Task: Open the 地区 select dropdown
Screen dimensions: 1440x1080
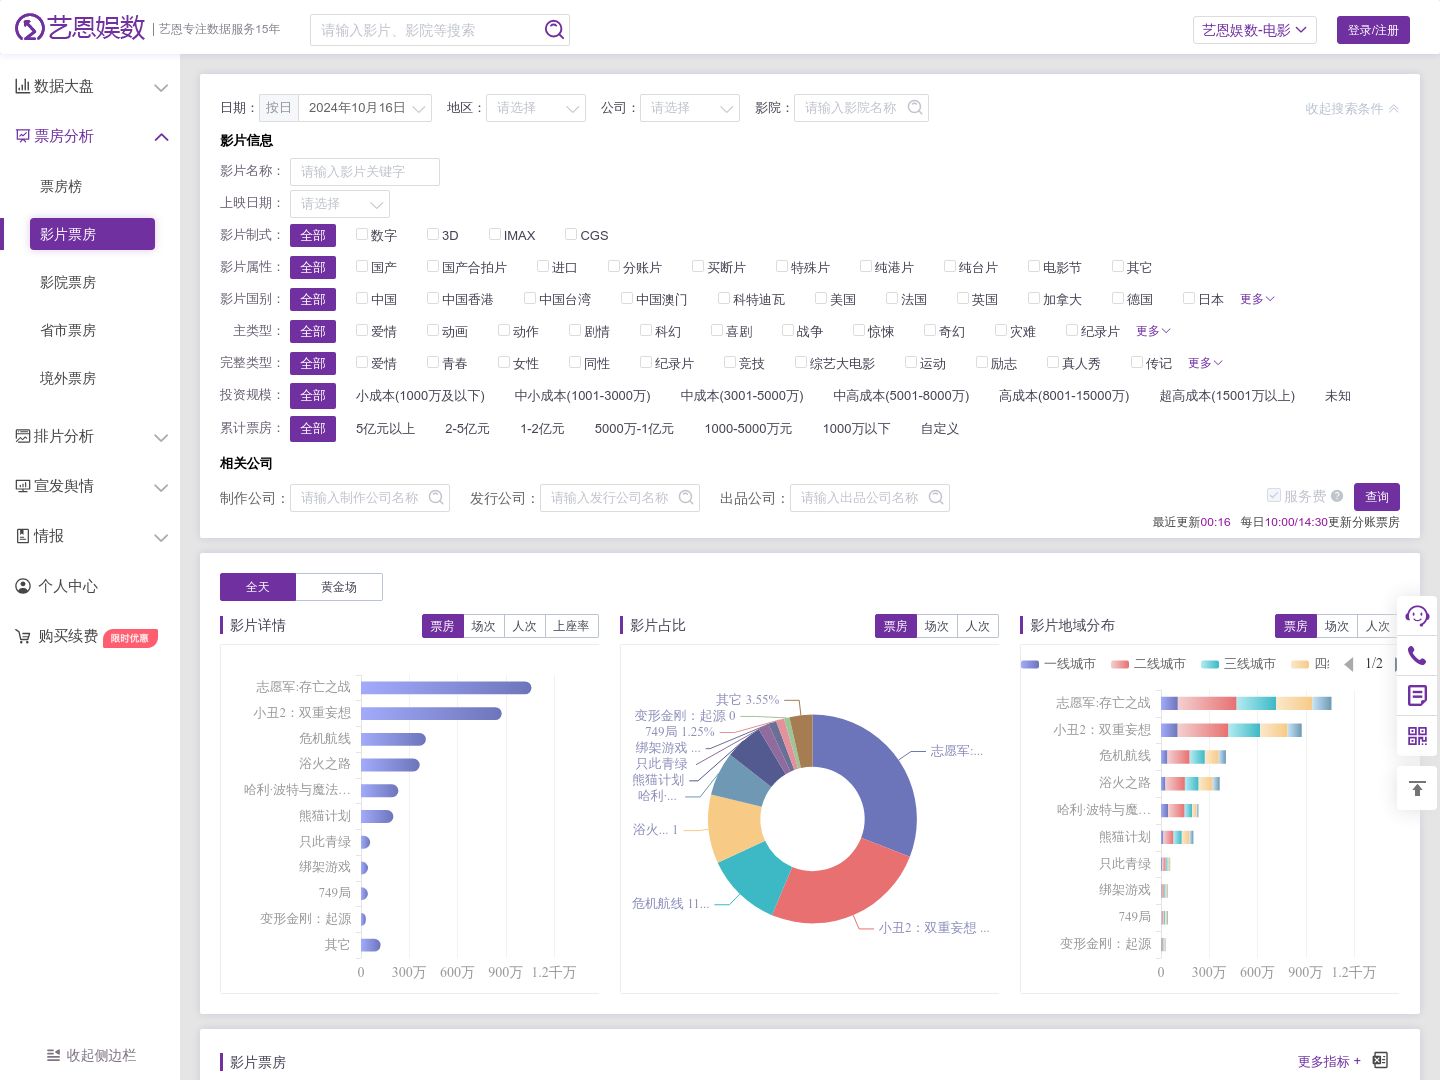Action: [x=536, y=108]
